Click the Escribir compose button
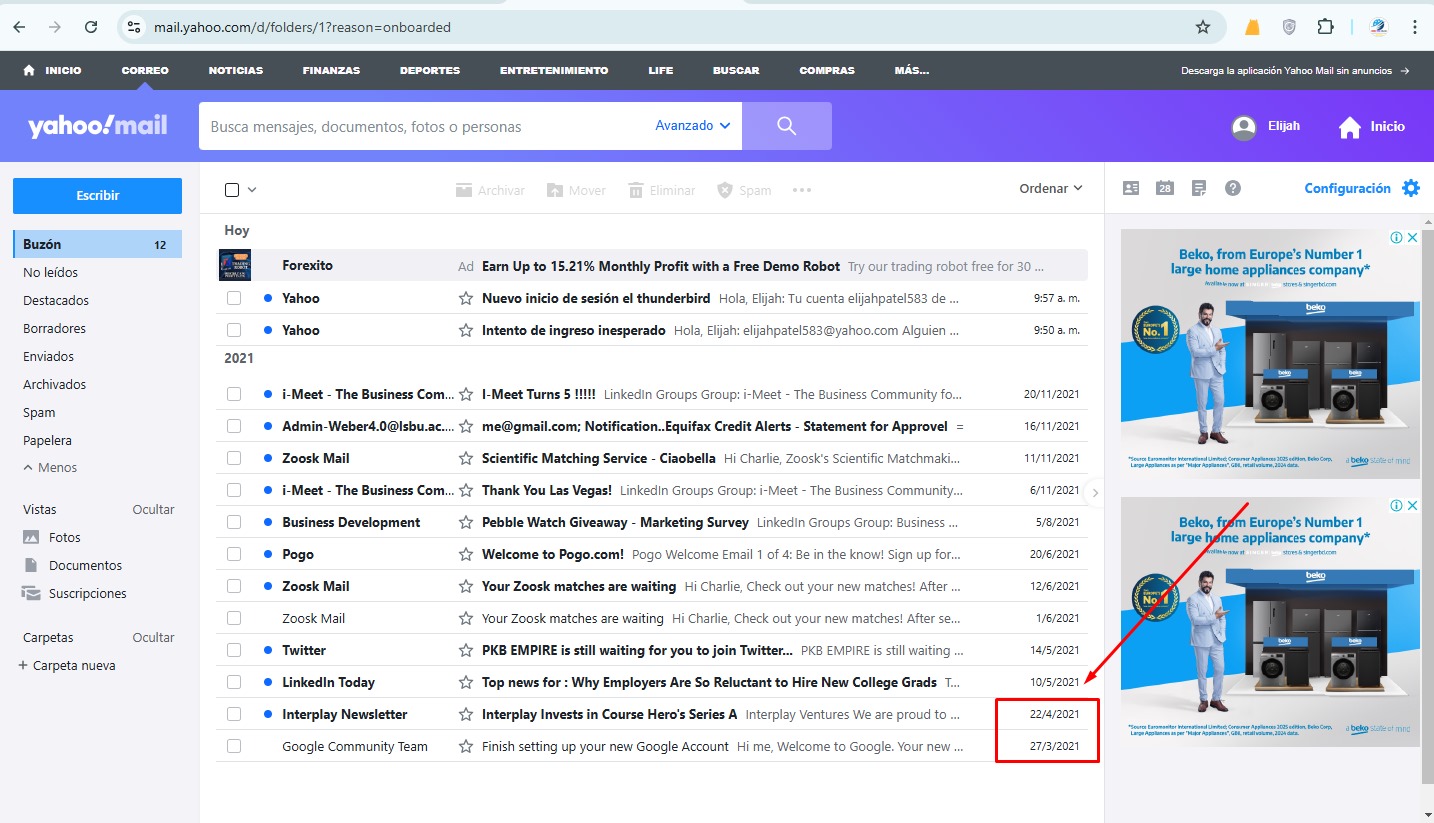The image size is (1434, 823). pyautogui.click(x=97, y=196)
